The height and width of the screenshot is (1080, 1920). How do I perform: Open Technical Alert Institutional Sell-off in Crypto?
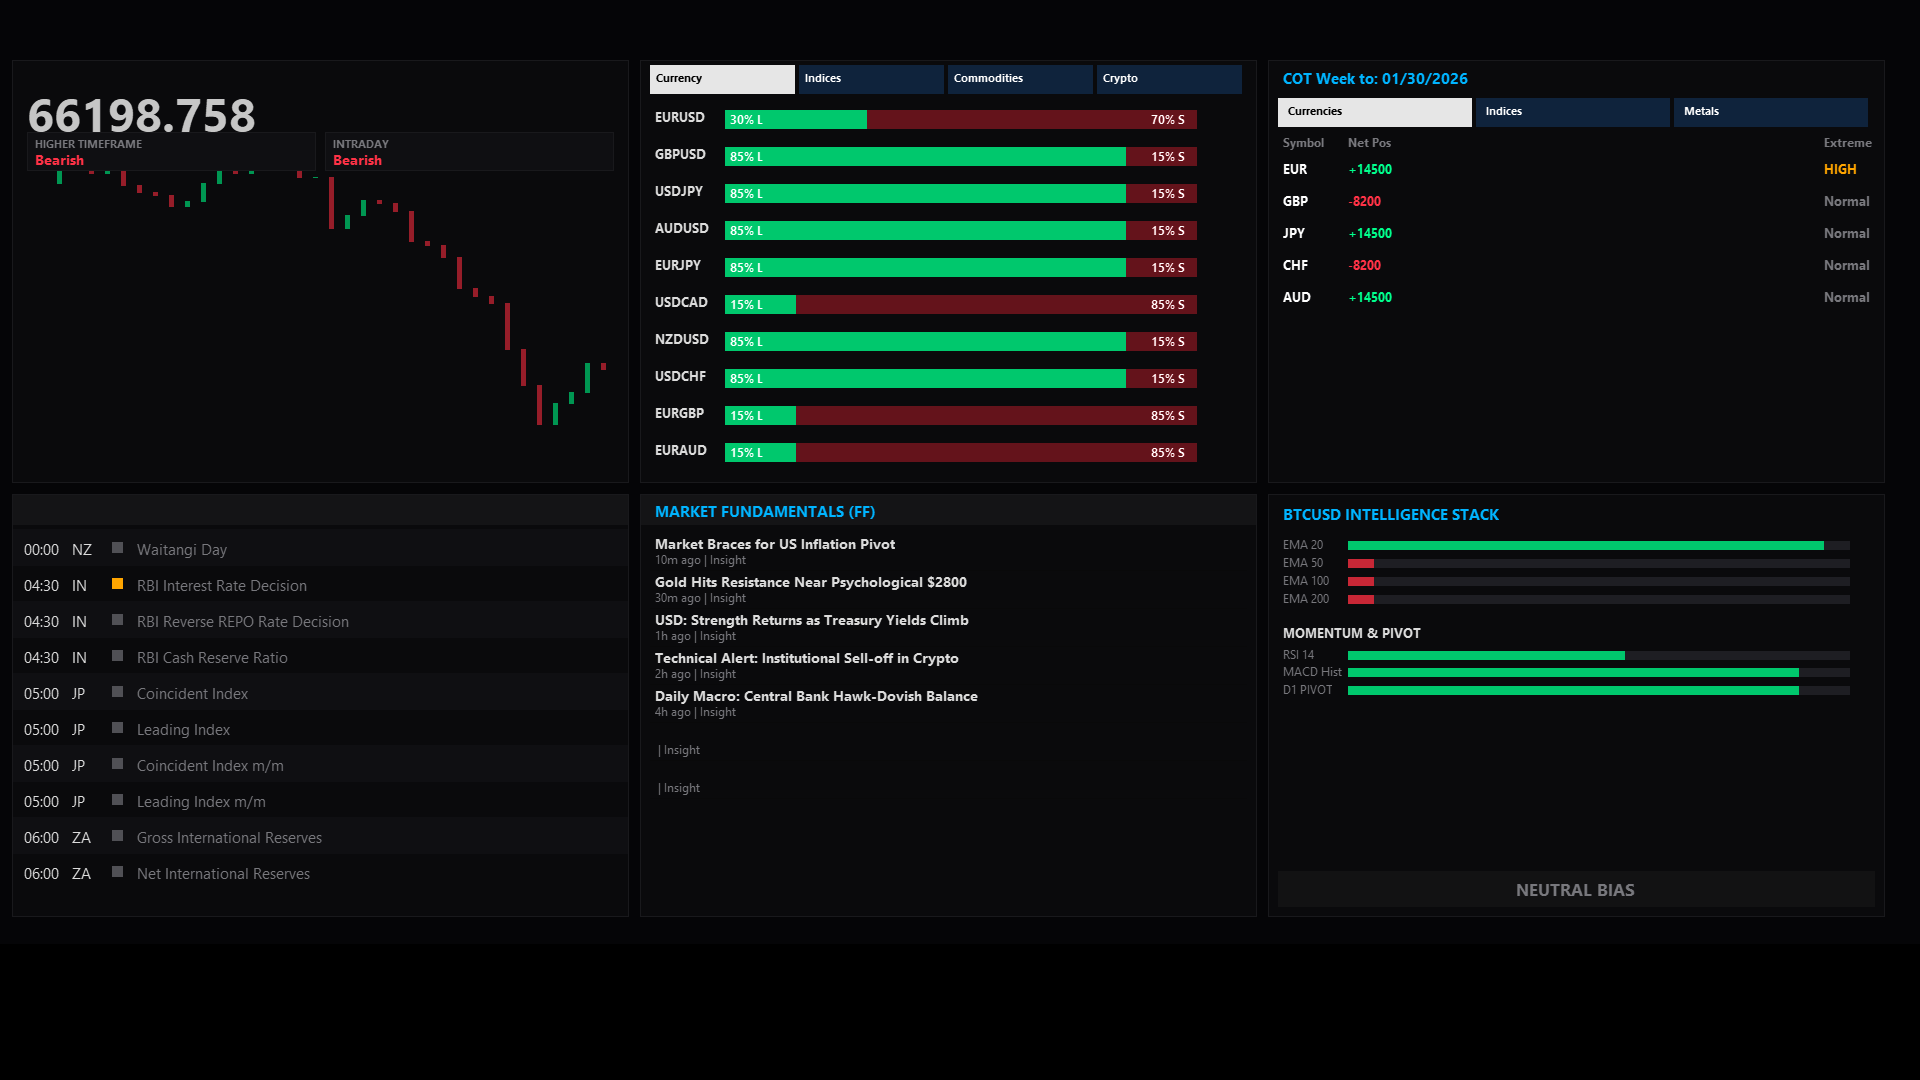[x=806, y=659]
